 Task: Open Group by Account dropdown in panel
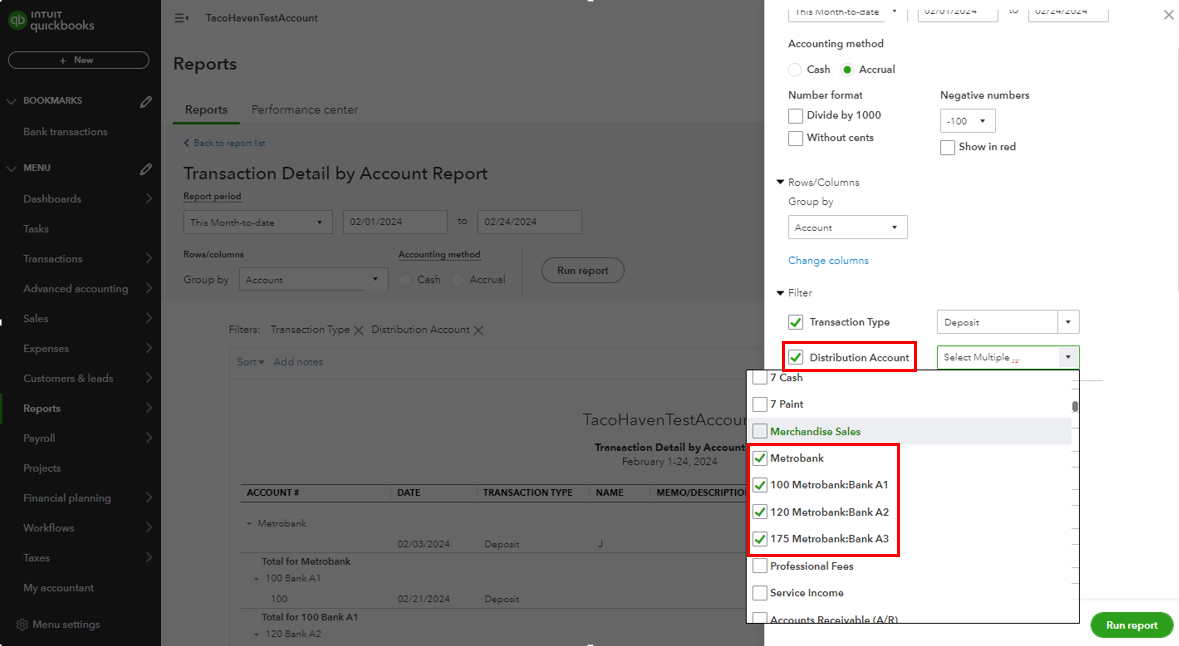point(847,227)
